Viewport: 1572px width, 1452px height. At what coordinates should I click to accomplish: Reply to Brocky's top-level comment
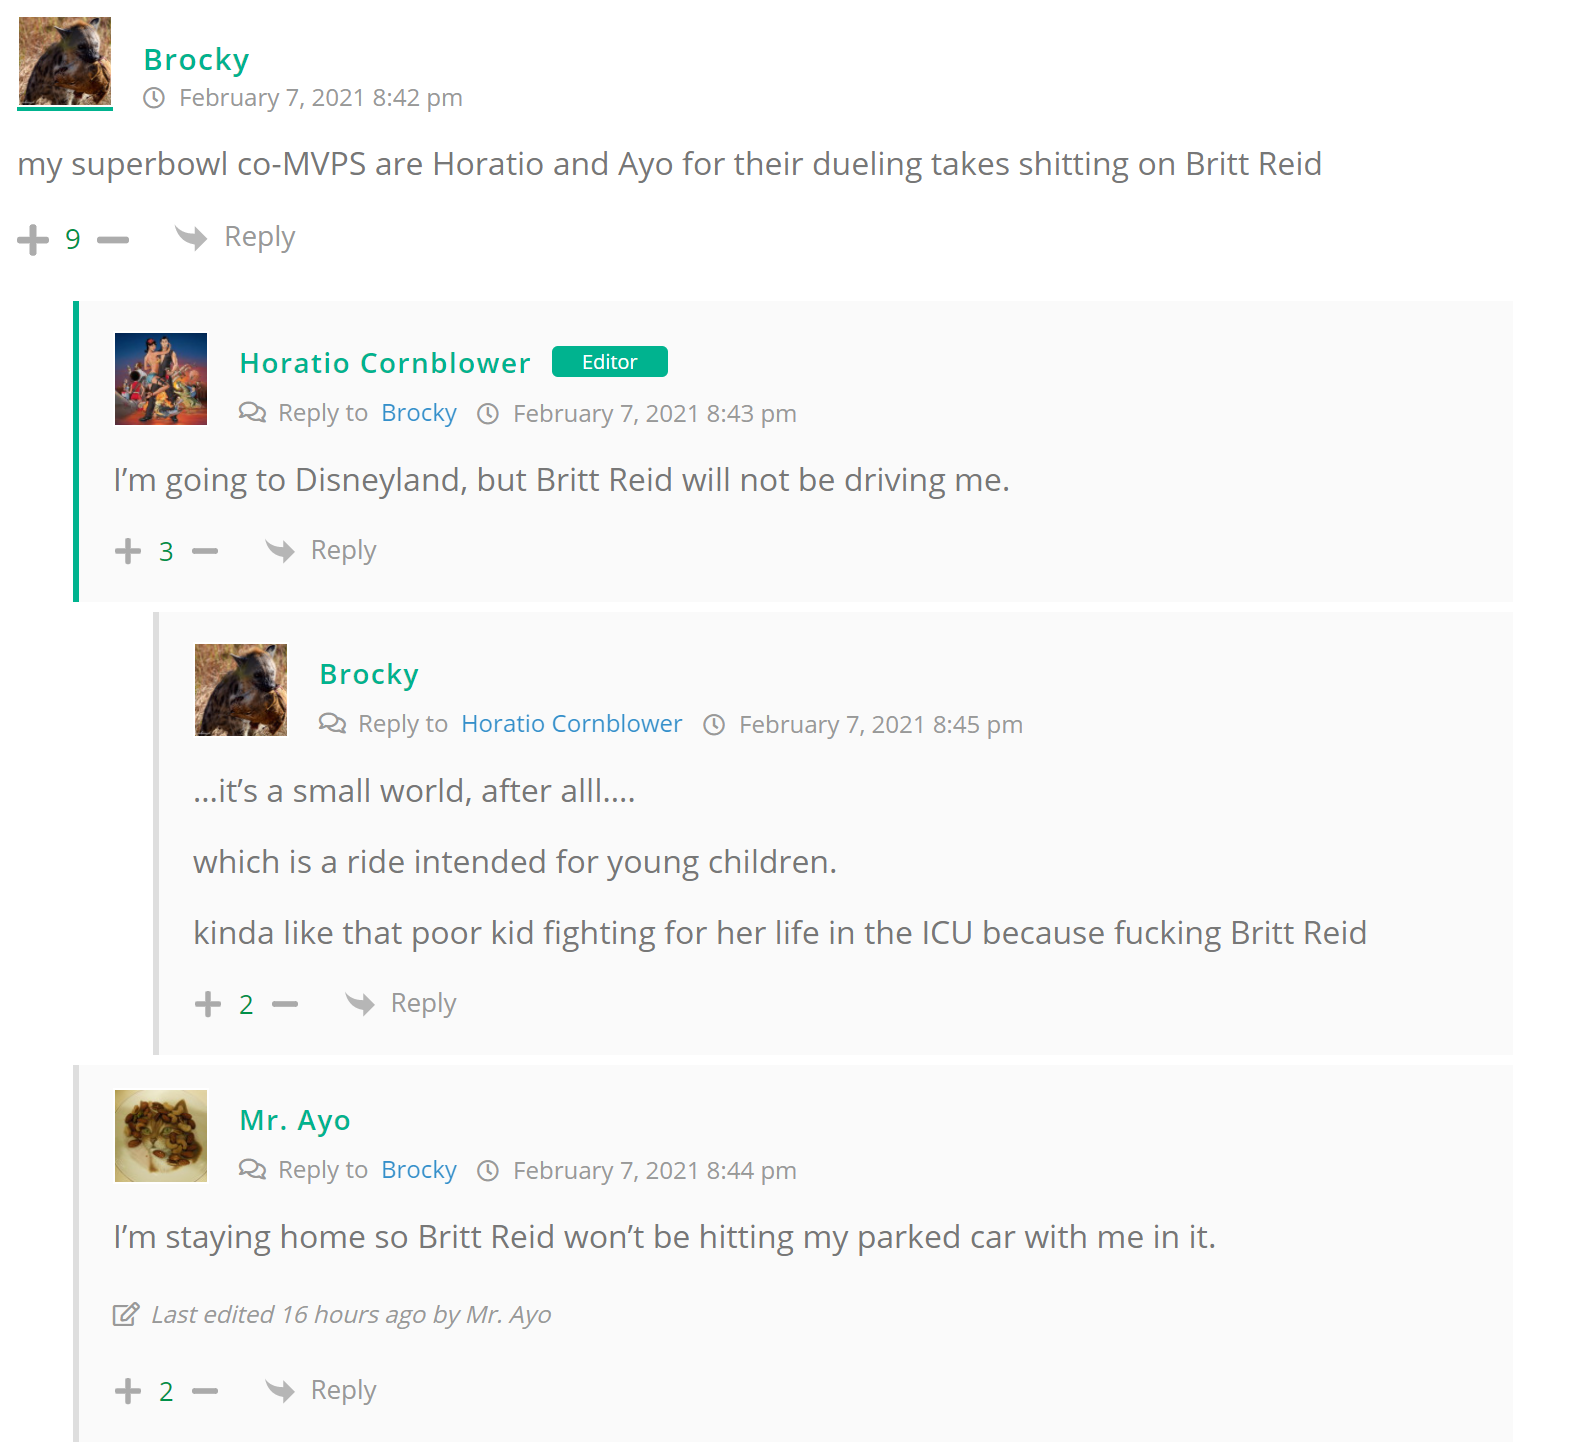pos(236,238)
